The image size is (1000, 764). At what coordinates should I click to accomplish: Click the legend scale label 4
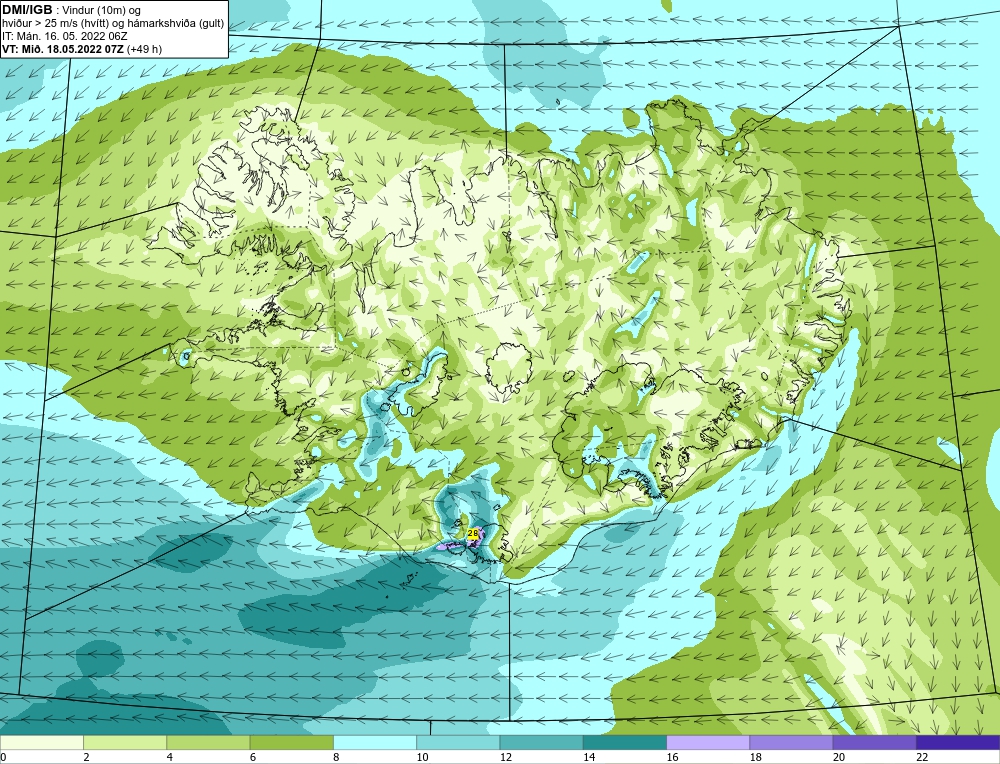[x=170, y=757]
